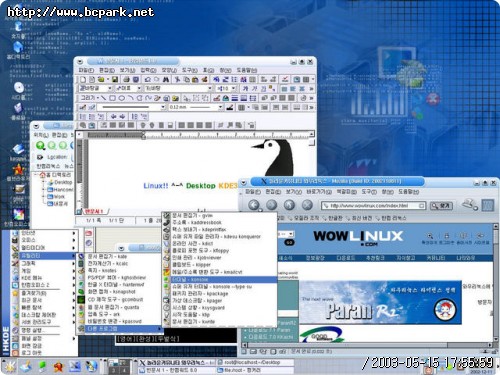Click the Save floppy icon in Hancom Word toolbar
The width and height of the screenshot is (500, 375).
[115, 79]
